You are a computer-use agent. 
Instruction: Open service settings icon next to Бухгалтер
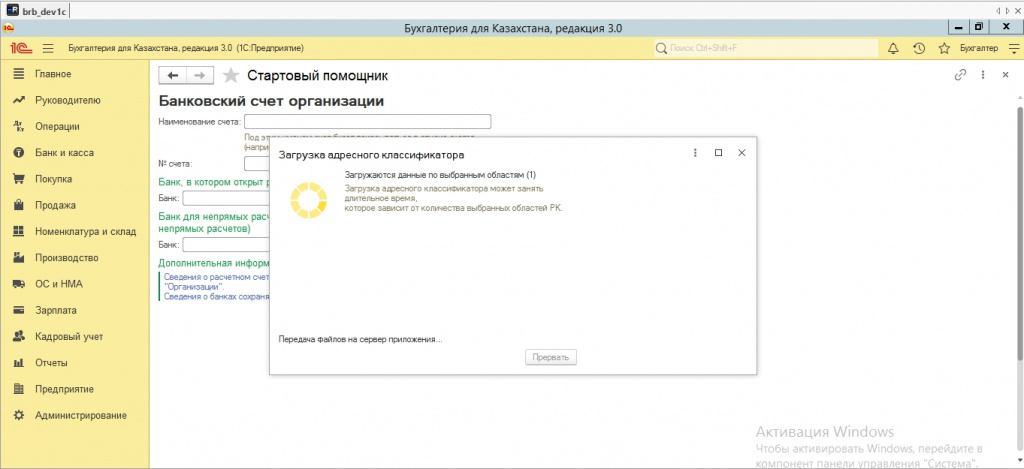[x=1014, y=48]
